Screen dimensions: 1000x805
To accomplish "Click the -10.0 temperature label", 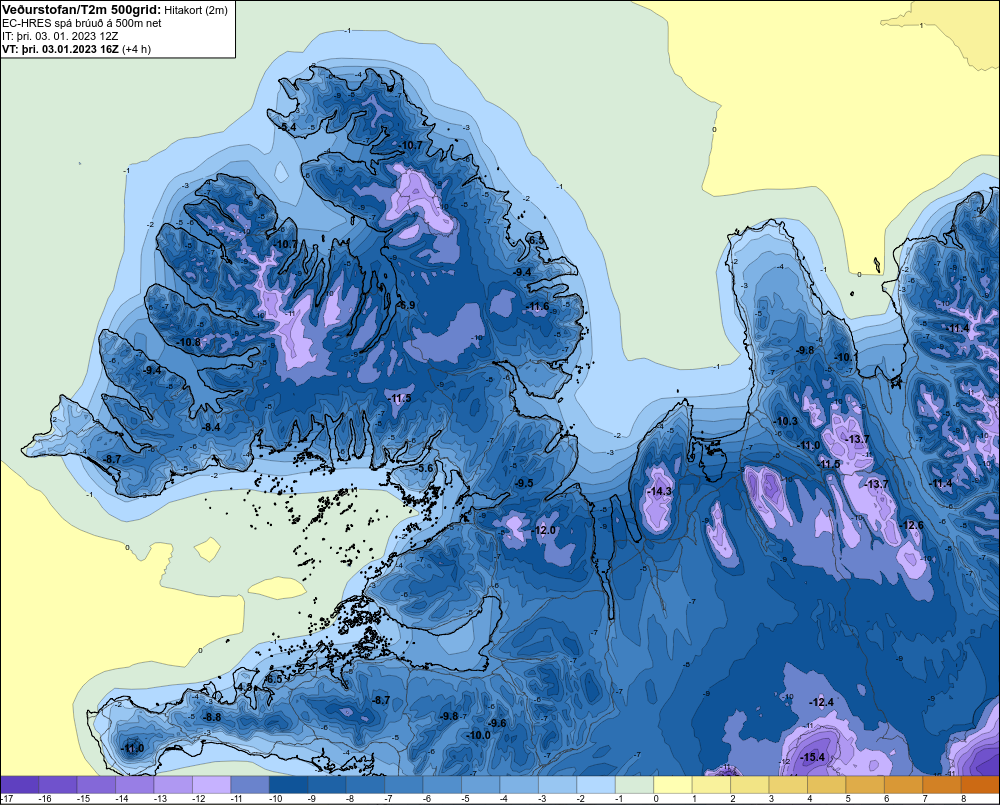I will tap(479, 735).
